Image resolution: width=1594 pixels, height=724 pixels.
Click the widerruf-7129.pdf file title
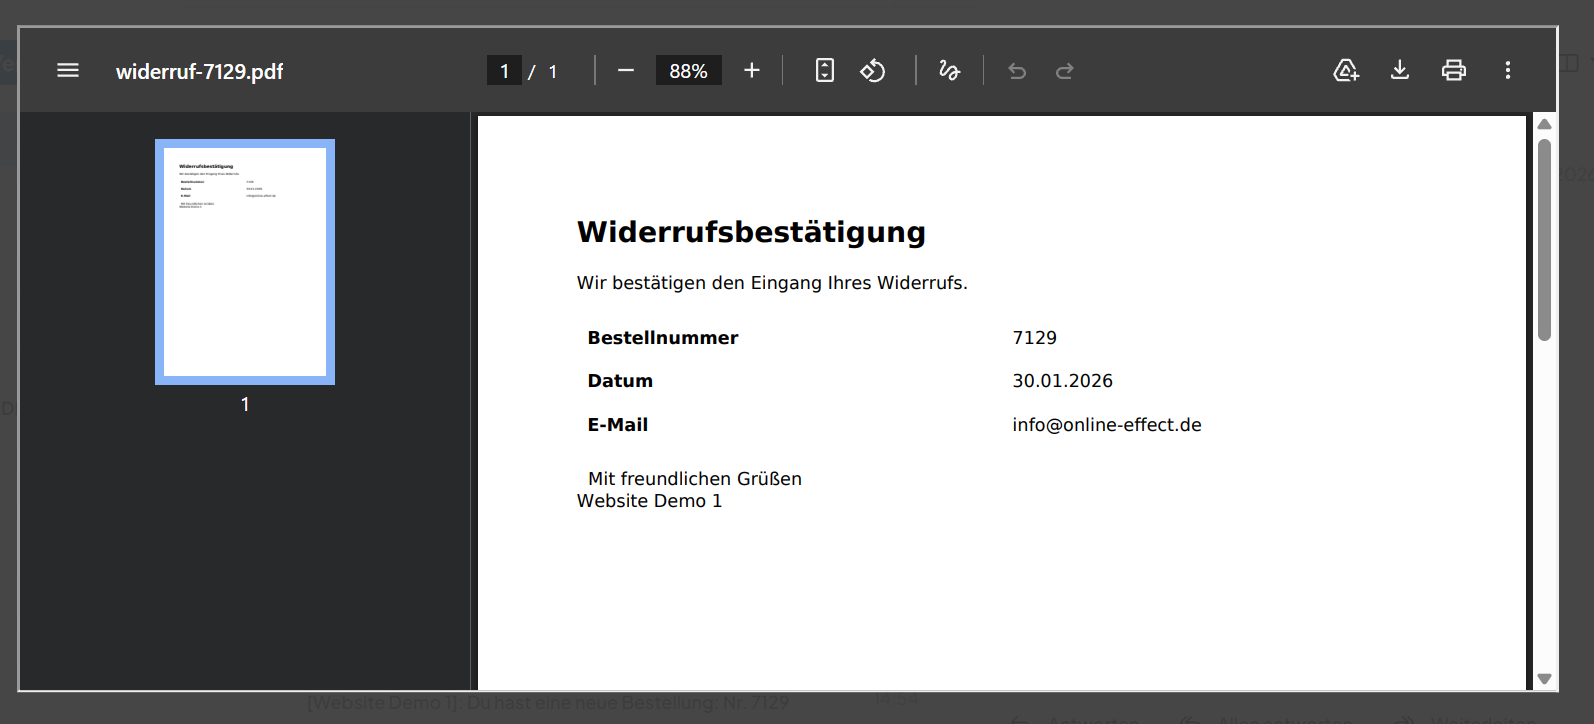[x=199, y=72]
